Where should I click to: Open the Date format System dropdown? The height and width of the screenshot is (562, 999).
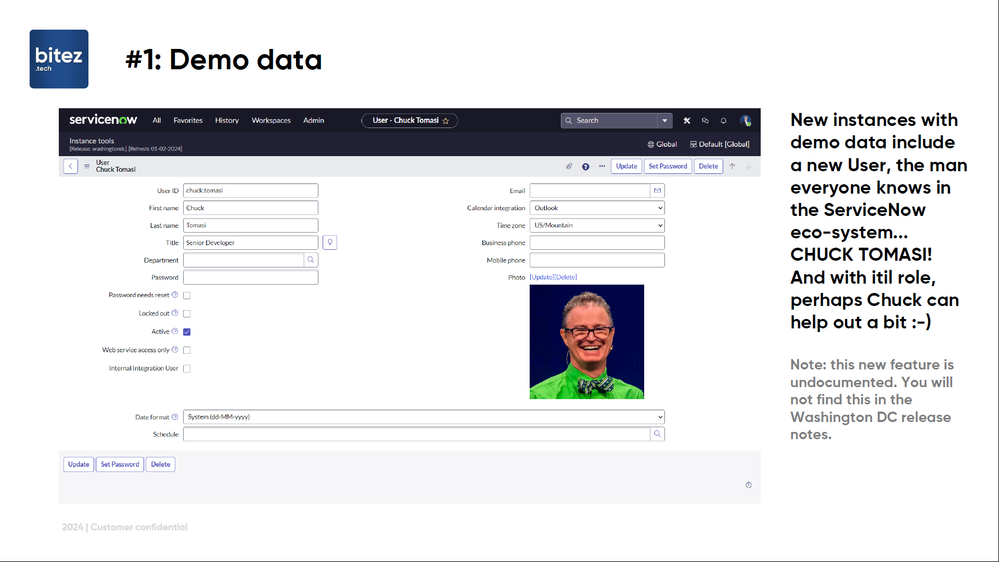click(x=424, y=417)
